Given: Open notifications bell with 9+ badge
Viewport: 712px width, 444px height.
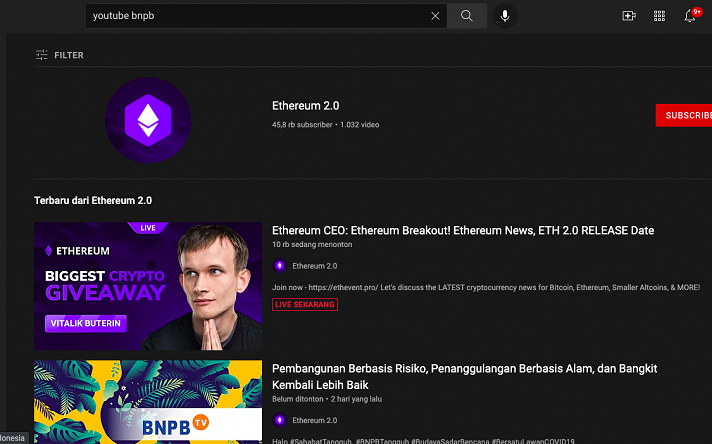Looking at the screenshot, I should click(x=690, y=16).
